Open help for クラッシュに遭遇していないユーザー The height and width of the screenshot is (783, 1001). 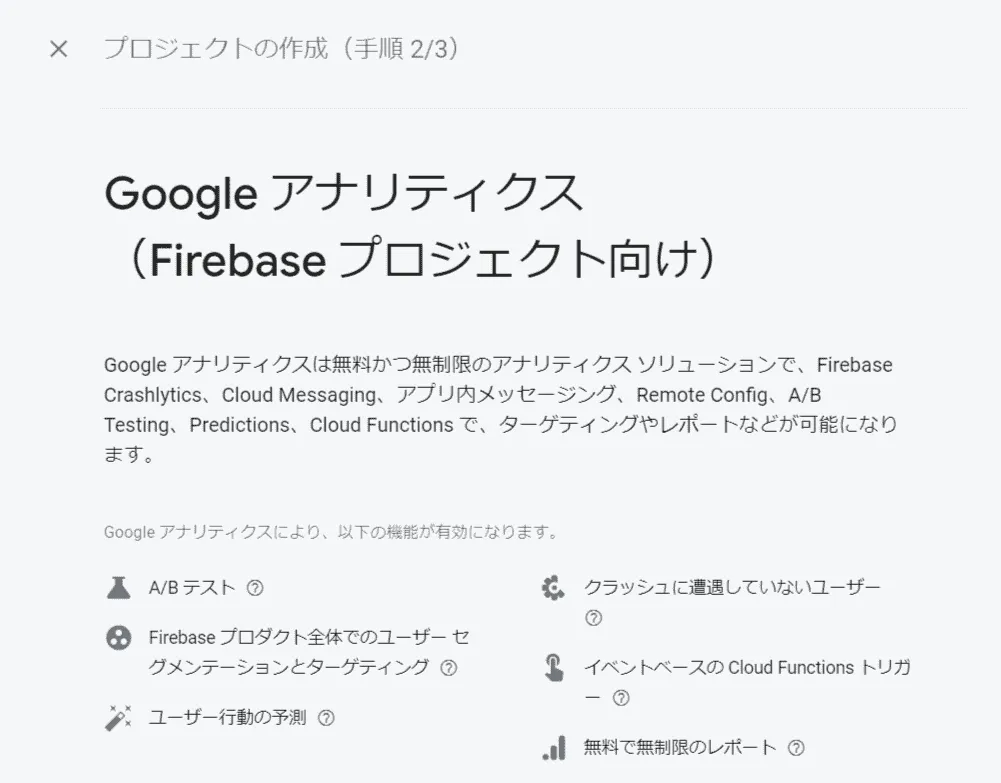point(593,619)
